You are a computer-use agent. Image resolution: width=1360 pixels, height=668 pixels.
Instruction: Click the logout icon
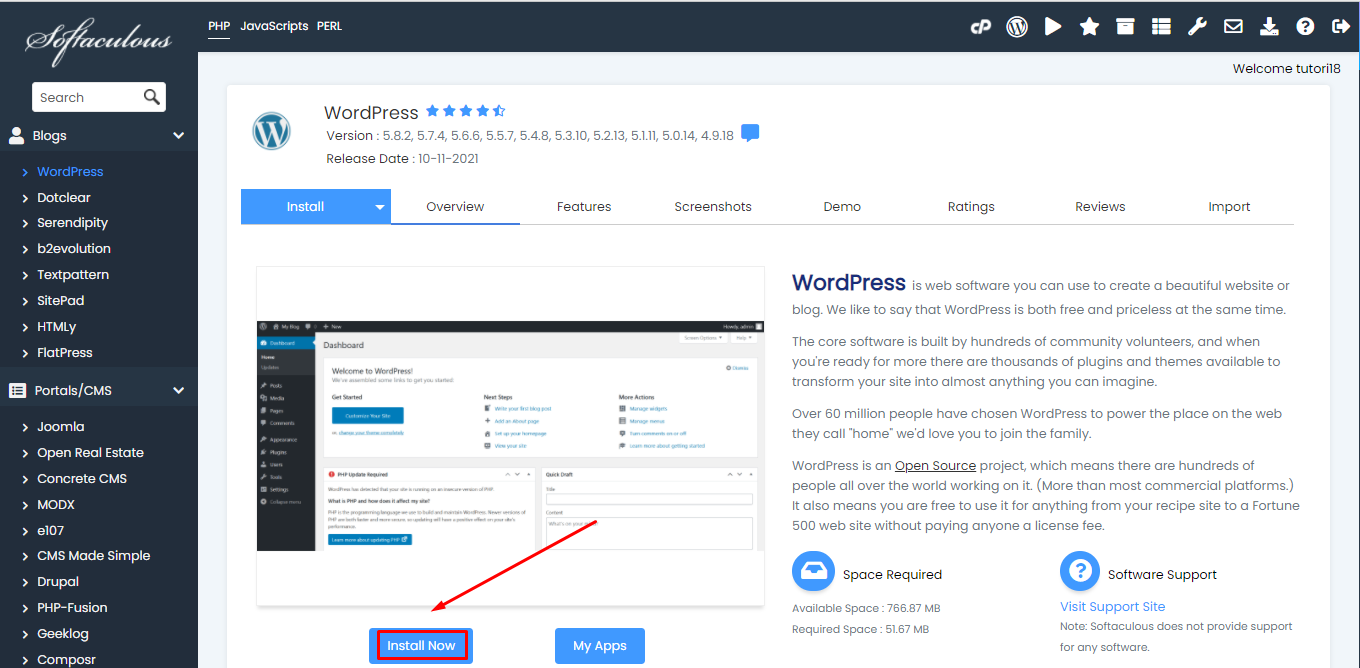coord(1341,27)
